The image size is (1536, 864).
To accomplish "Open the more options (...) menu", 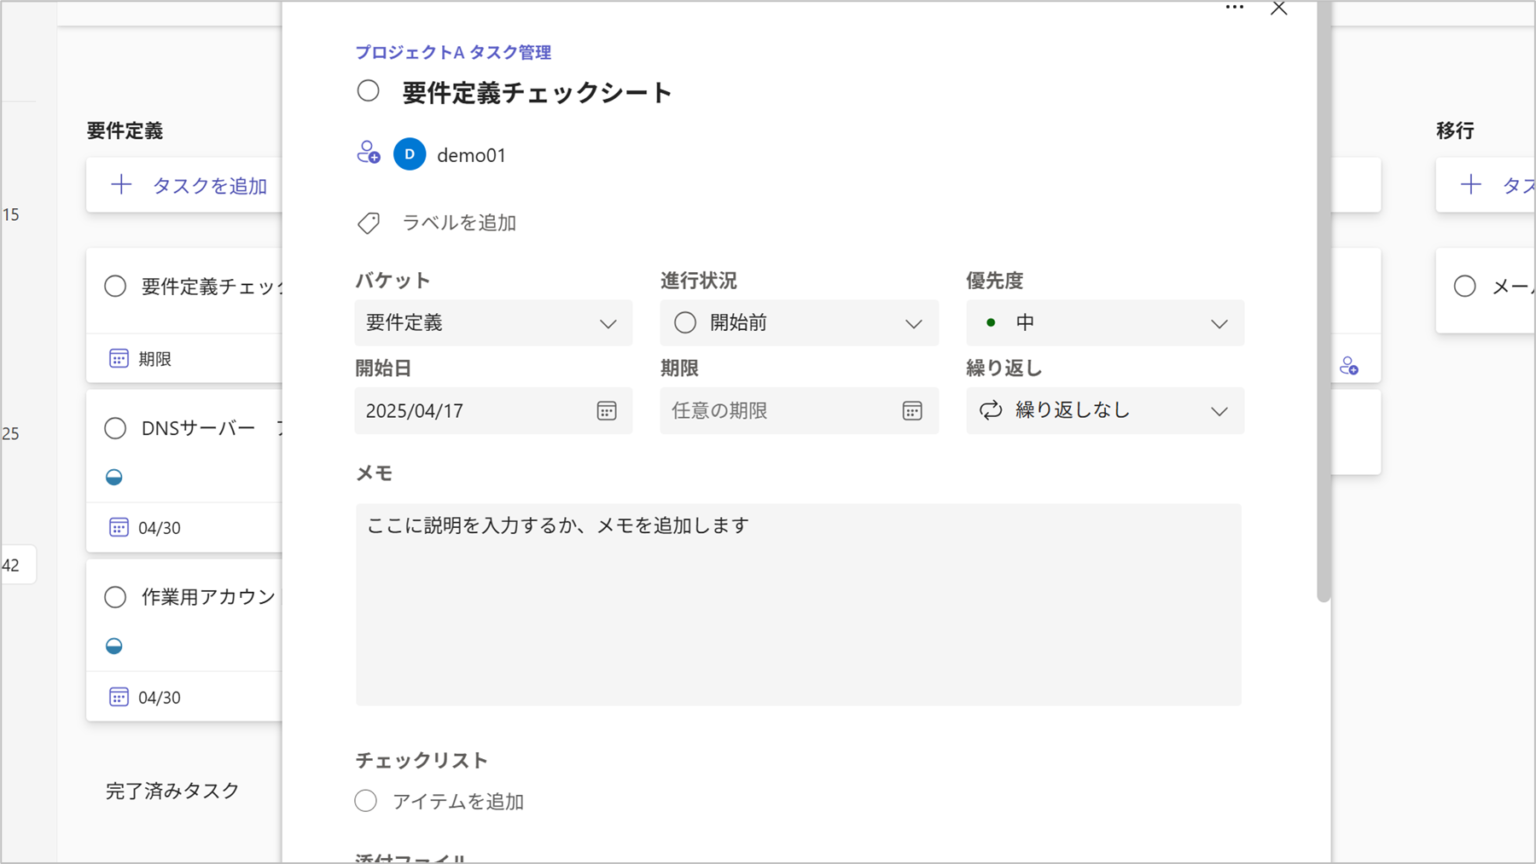I will point(1233,8).
